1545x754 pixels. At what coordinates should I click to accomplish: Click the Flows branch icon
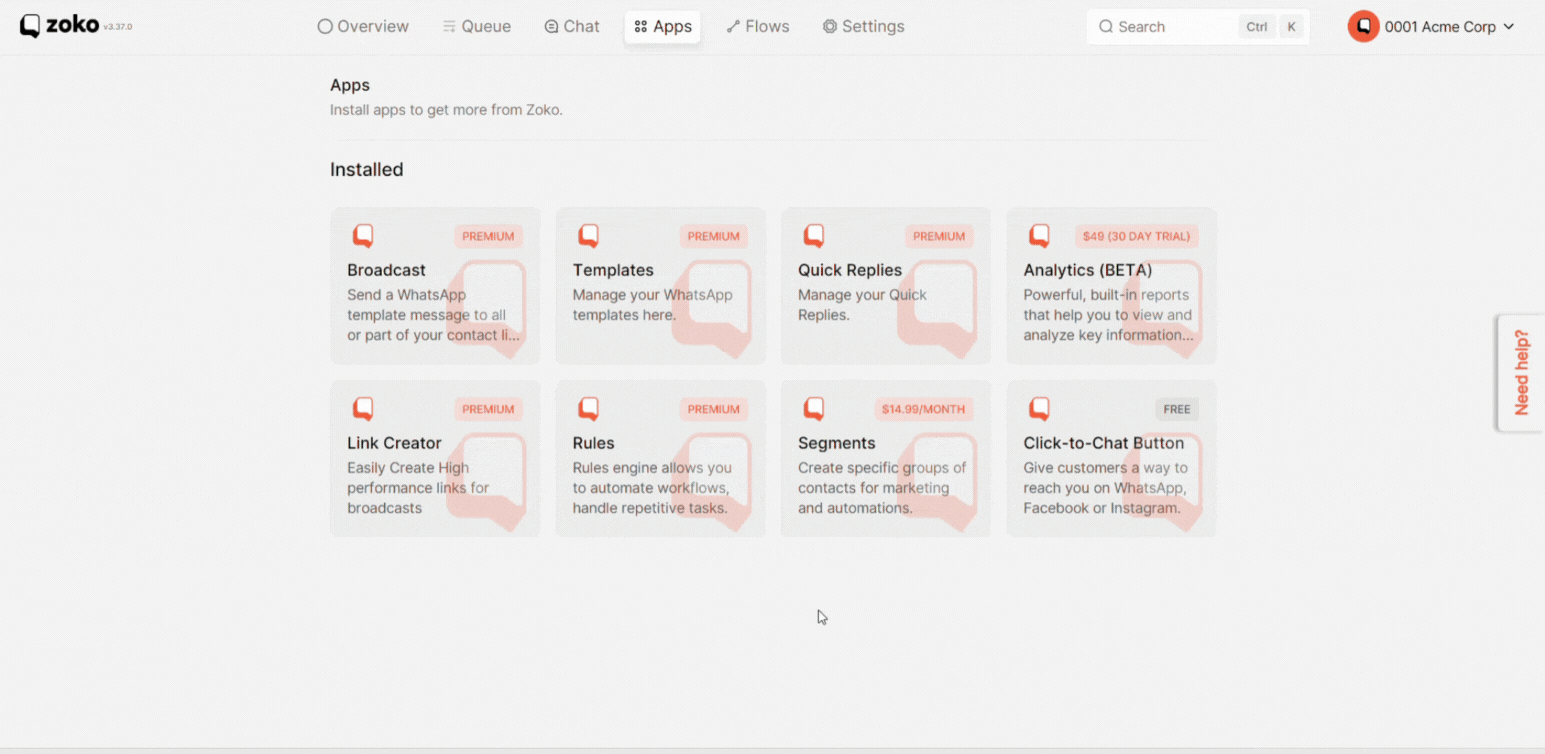click(x=733, y=27)
